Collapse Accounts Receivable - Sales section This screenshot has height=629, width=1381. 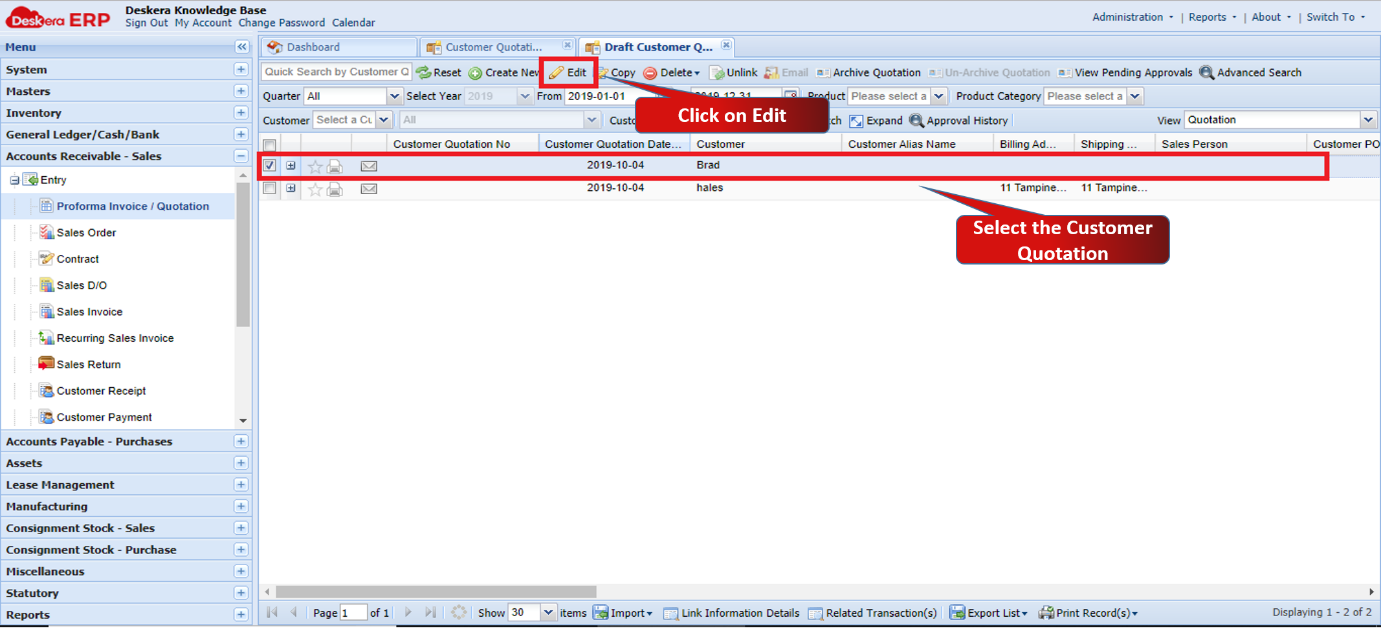coord(241,156)
